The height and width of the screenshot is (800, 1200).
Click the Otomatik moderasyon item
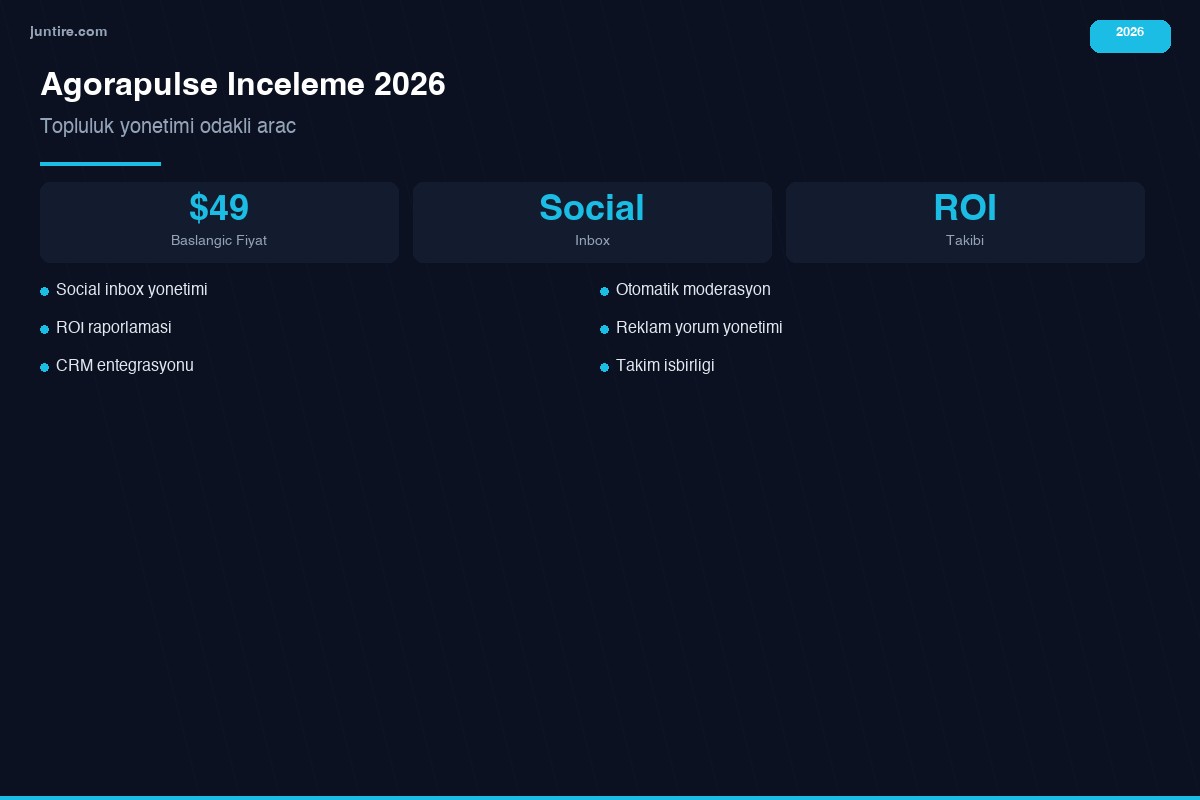click(693, 290)
